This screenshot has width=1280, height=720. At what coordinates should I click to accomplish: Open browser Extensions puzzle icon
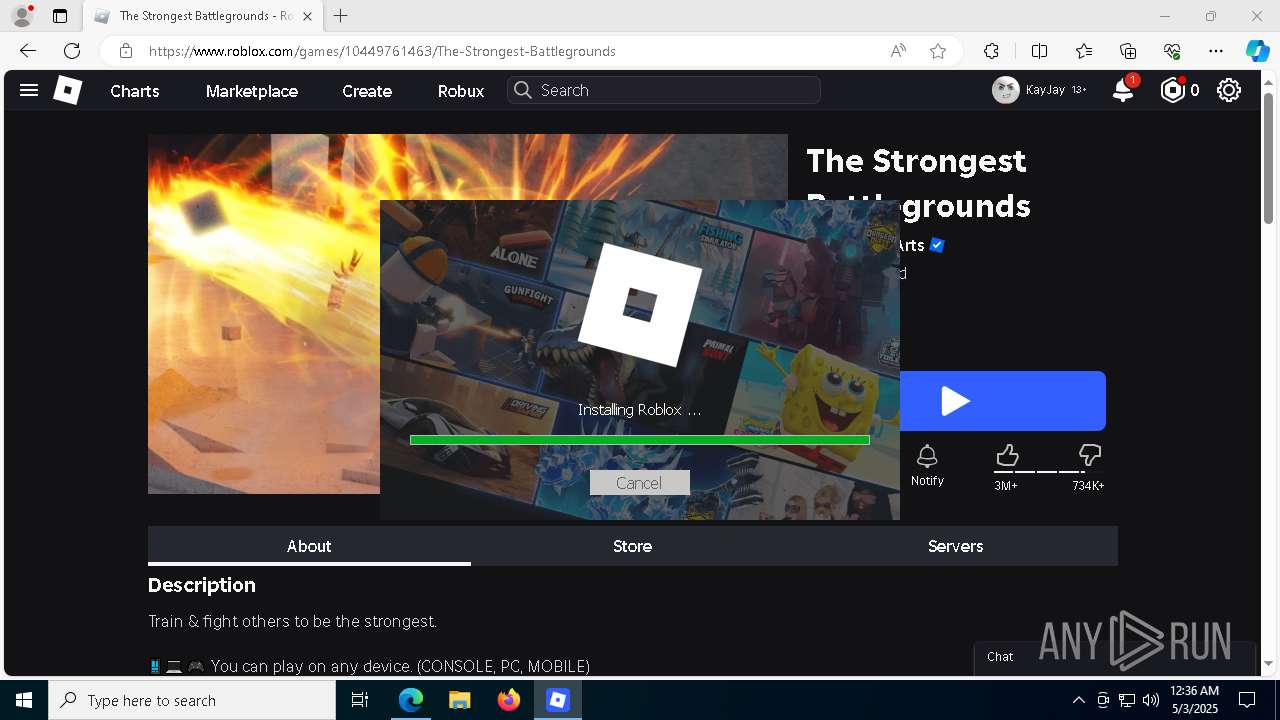click(991, 51)
